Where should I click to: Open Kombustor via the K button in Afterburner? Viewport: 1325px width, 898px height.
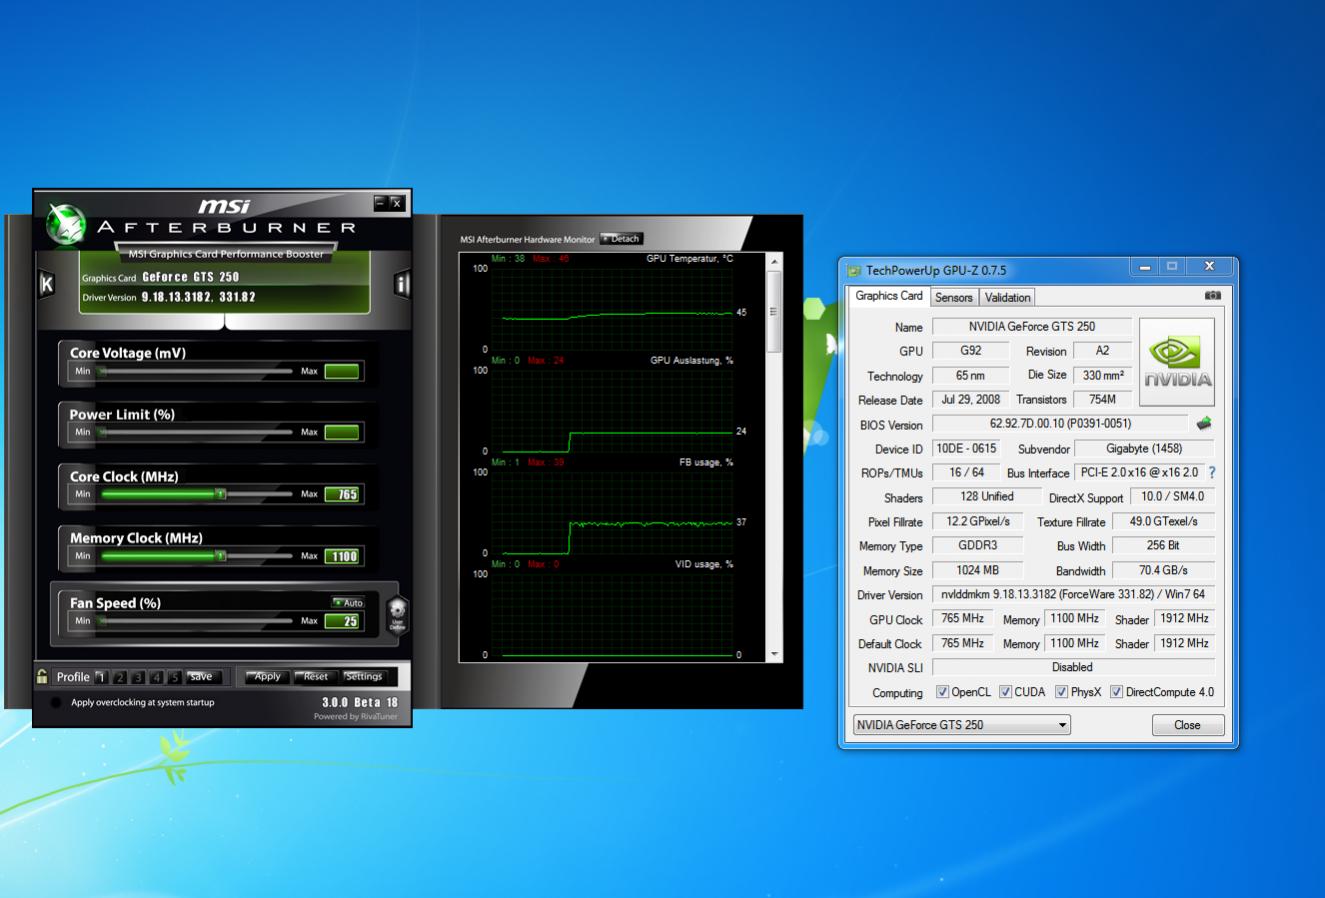click(x=46, y=284)
